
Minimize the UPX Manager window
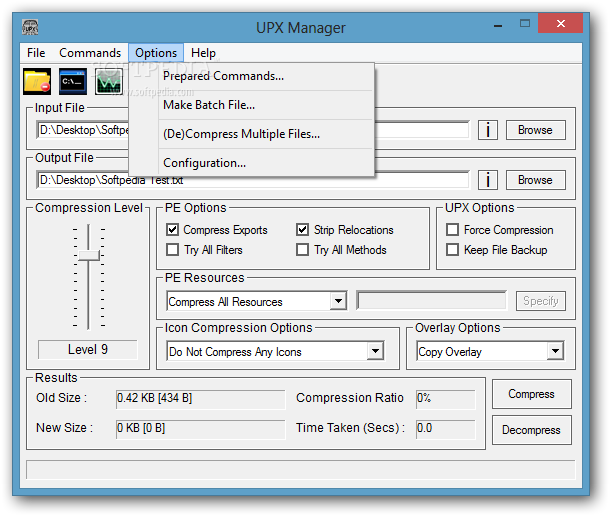point(498,25)
